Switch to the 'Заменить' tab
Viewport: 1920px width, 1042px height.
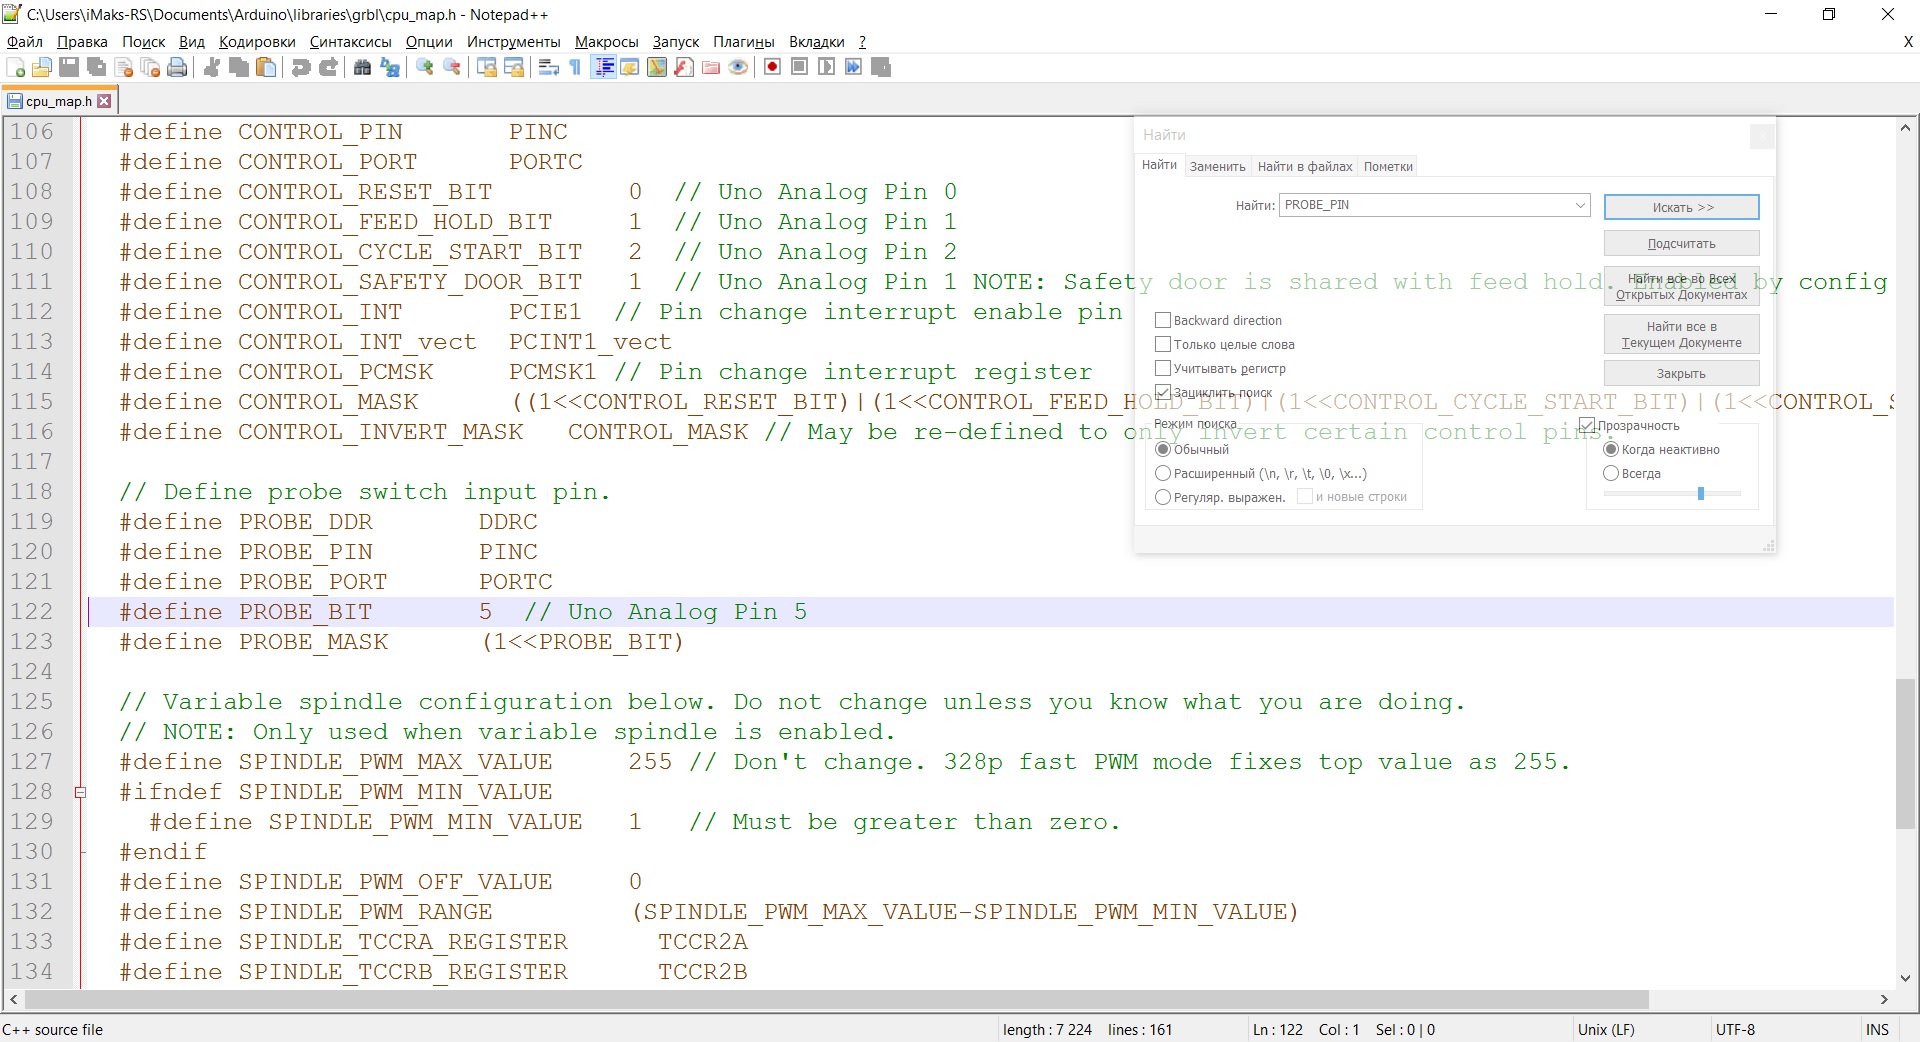pos(1217,167)
